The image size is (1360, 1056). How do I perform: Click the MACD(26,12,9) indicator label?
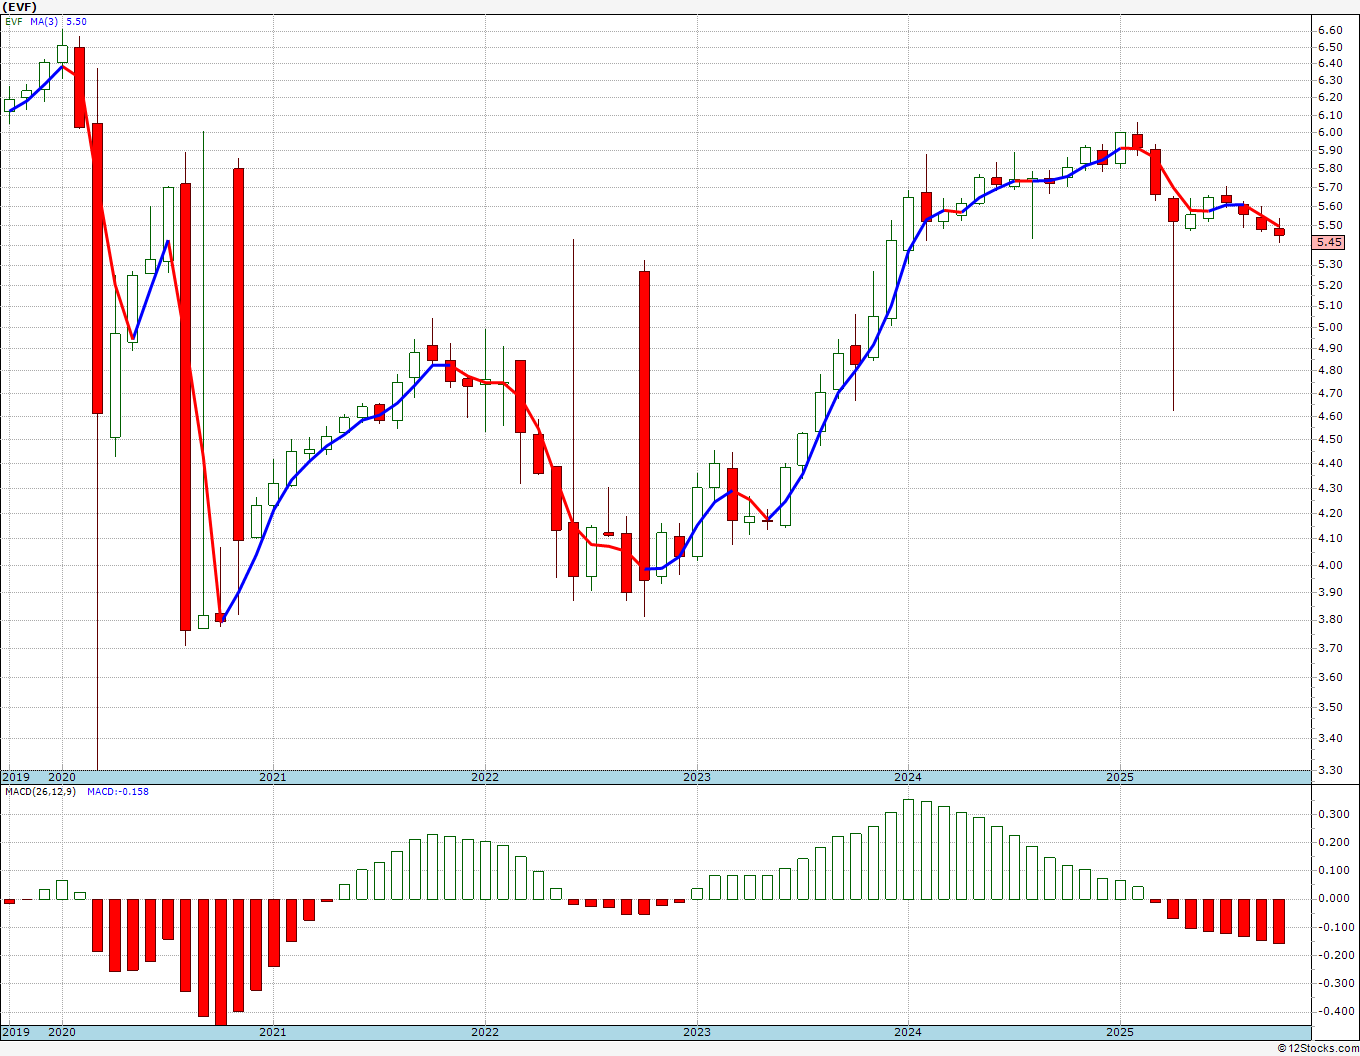point(39,792)
